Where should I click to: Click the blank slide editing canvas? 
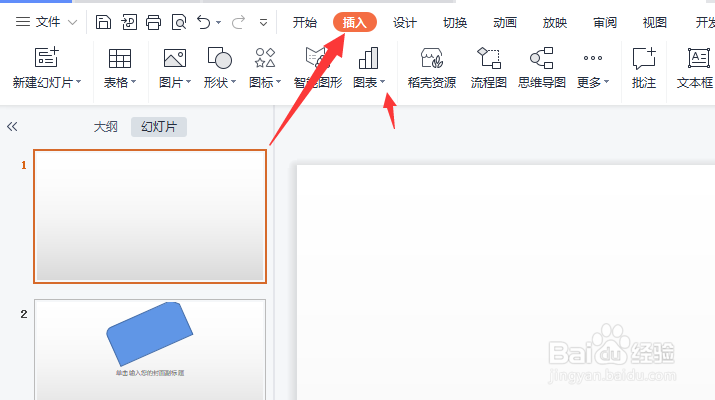[x=506, y=282]
